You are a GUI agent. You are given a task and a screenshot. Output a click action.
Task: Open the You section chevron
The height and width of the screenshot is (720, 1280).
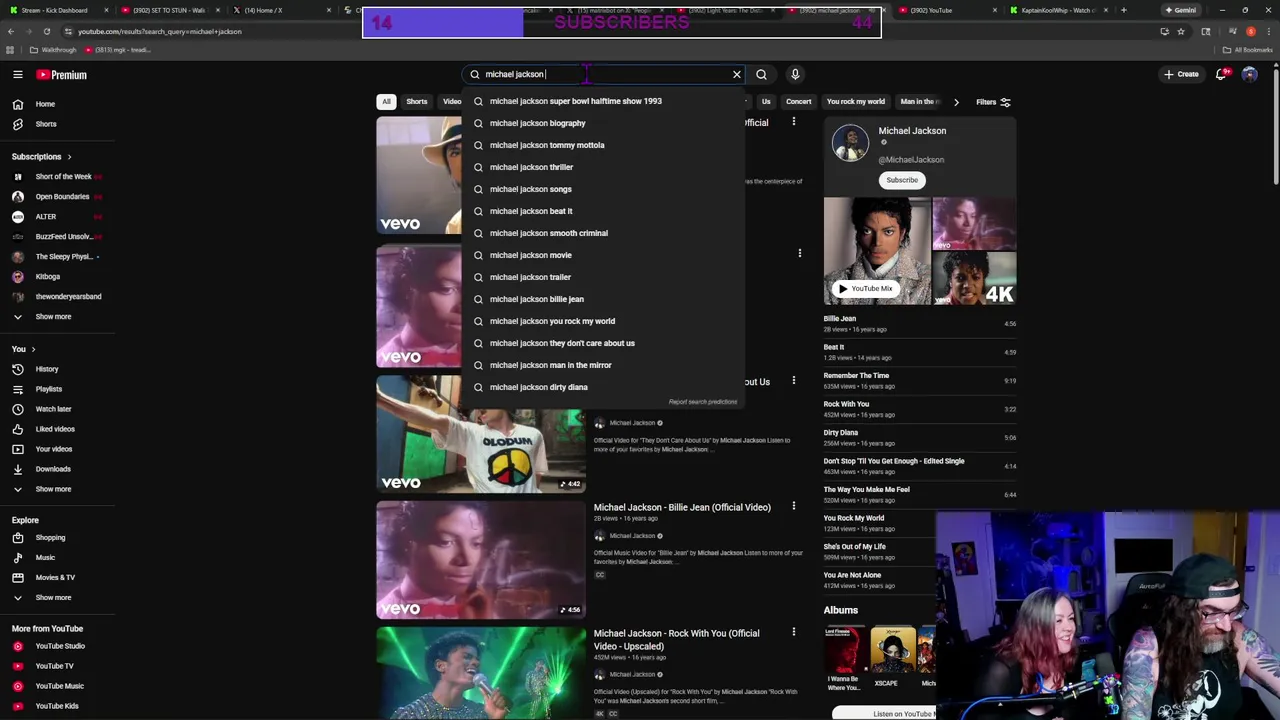click(33, 349)
